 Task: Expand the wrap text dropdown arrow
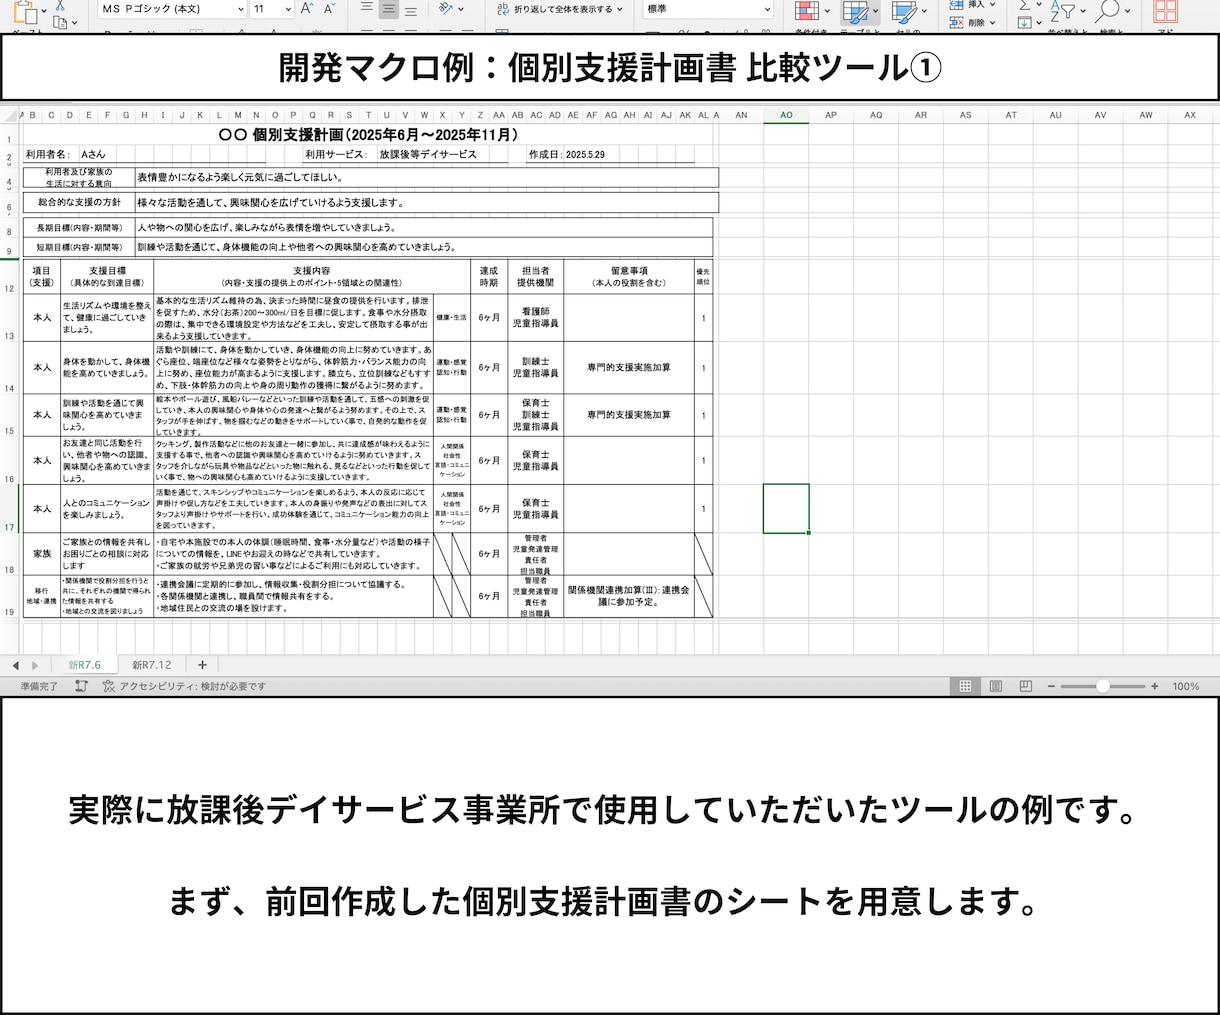pyautogui.click(x=620, y=9)
